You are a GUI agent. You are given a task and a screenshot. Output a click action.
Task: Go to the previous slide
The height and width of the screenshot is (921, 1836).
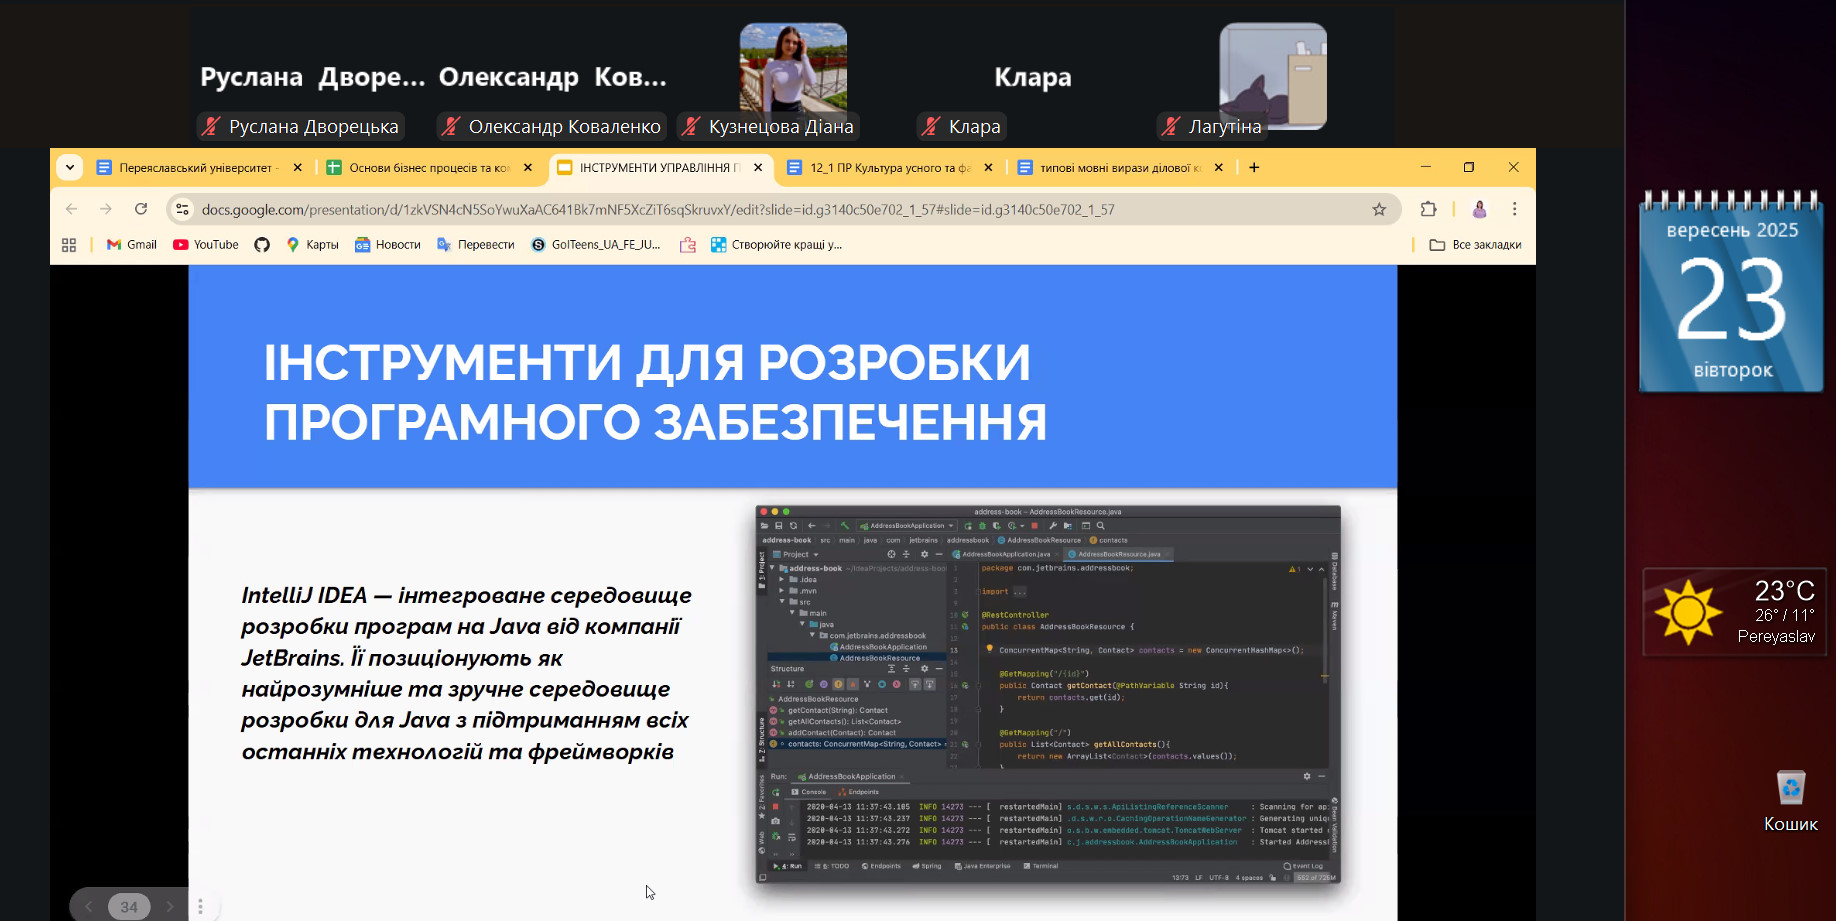[89, 906]
